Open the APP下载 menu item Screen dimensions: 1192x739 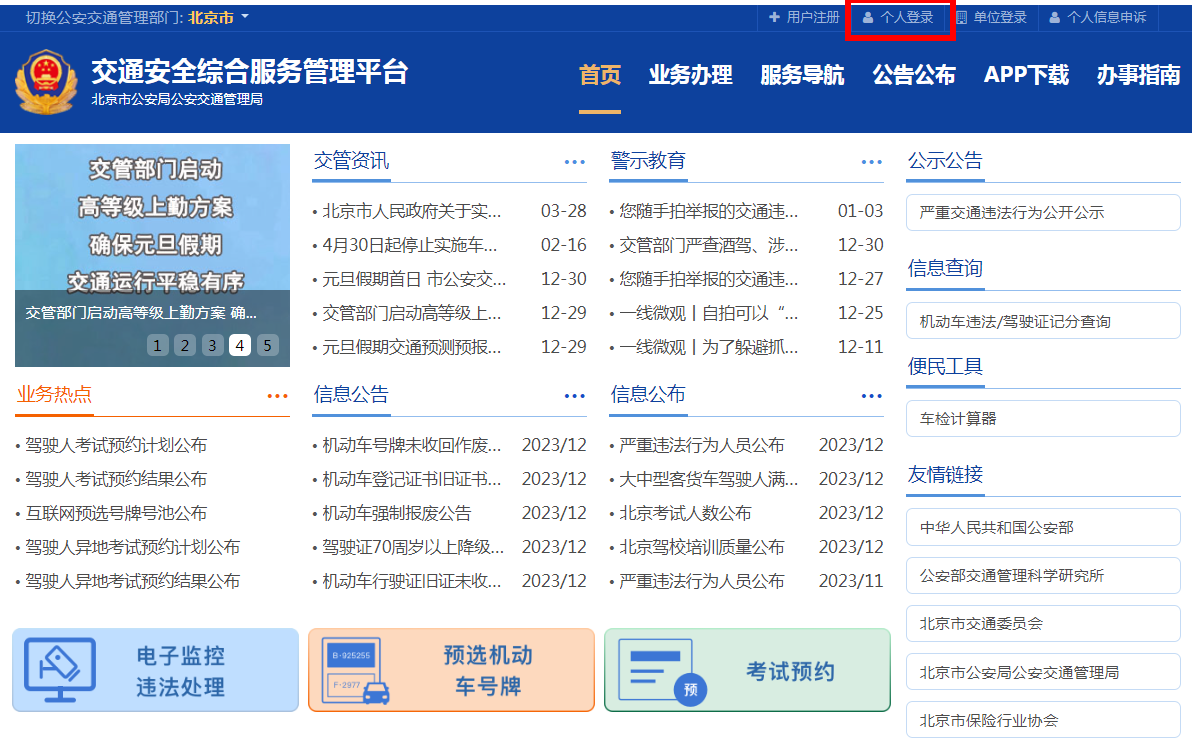1026,74
